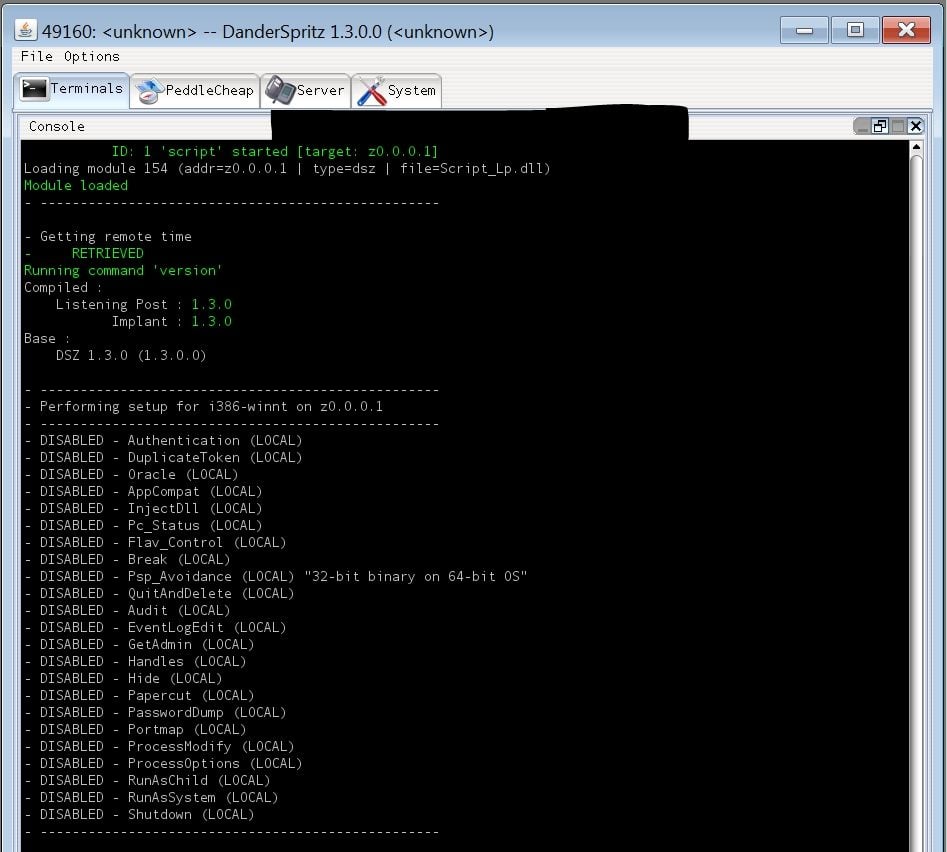Click "Running command 'version'" line
Image resolution: width=947 pixels, height=852 pixels.
coord(123,271)
